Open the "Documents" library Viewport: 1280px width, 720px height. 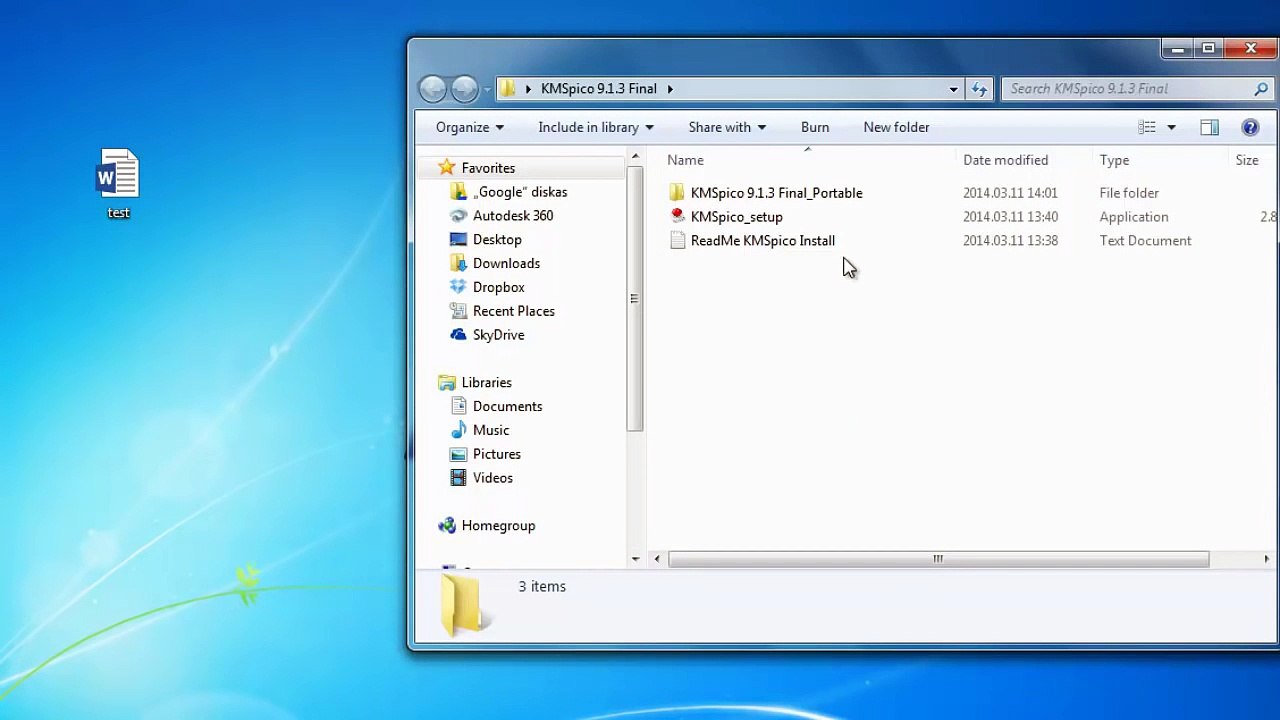pos(507,406)
